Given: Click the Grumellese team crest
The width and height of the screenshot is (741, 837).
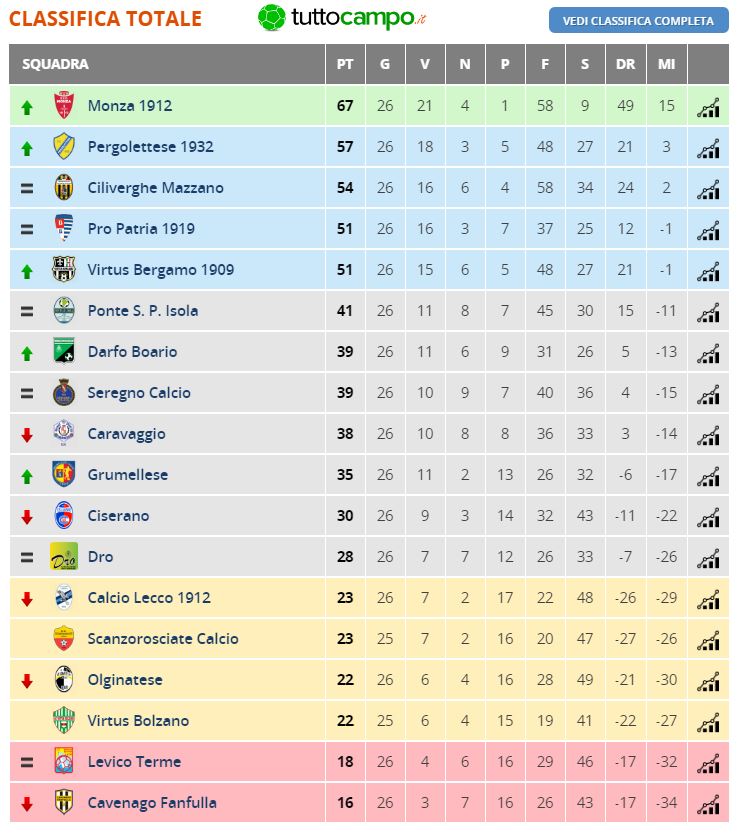Looking at the screenshot, I should point(64,475).
